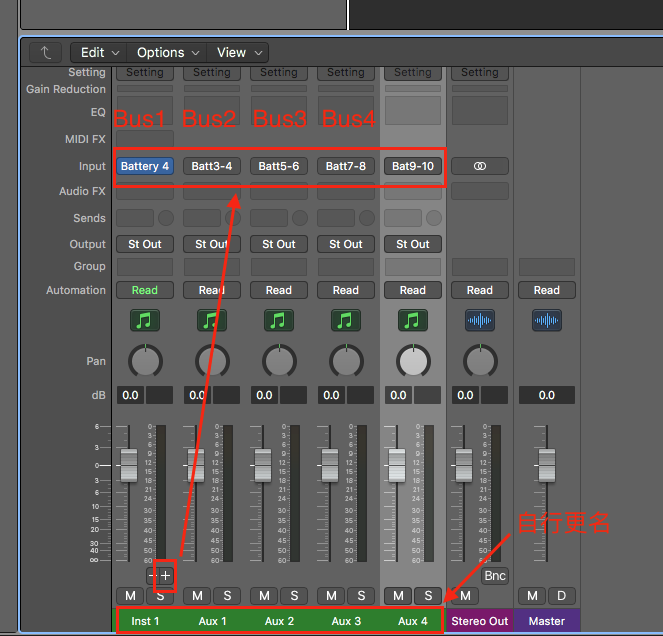Select the Master channel name label
Screen dimensions: 663x636
[547, 621]
